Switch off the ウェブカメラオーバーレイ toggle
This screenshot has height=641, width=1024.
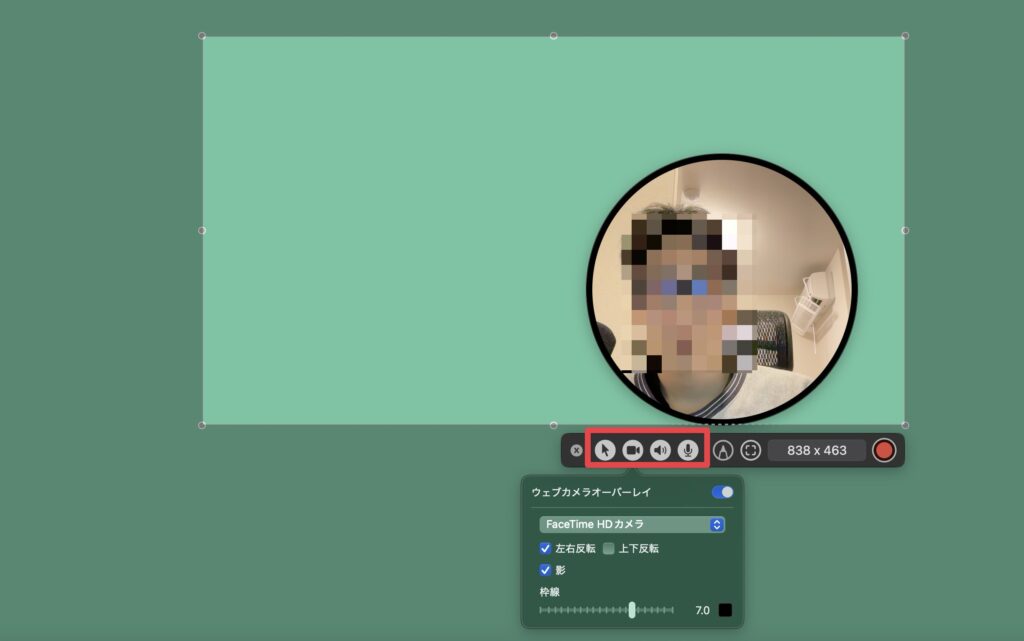[722, 492]
